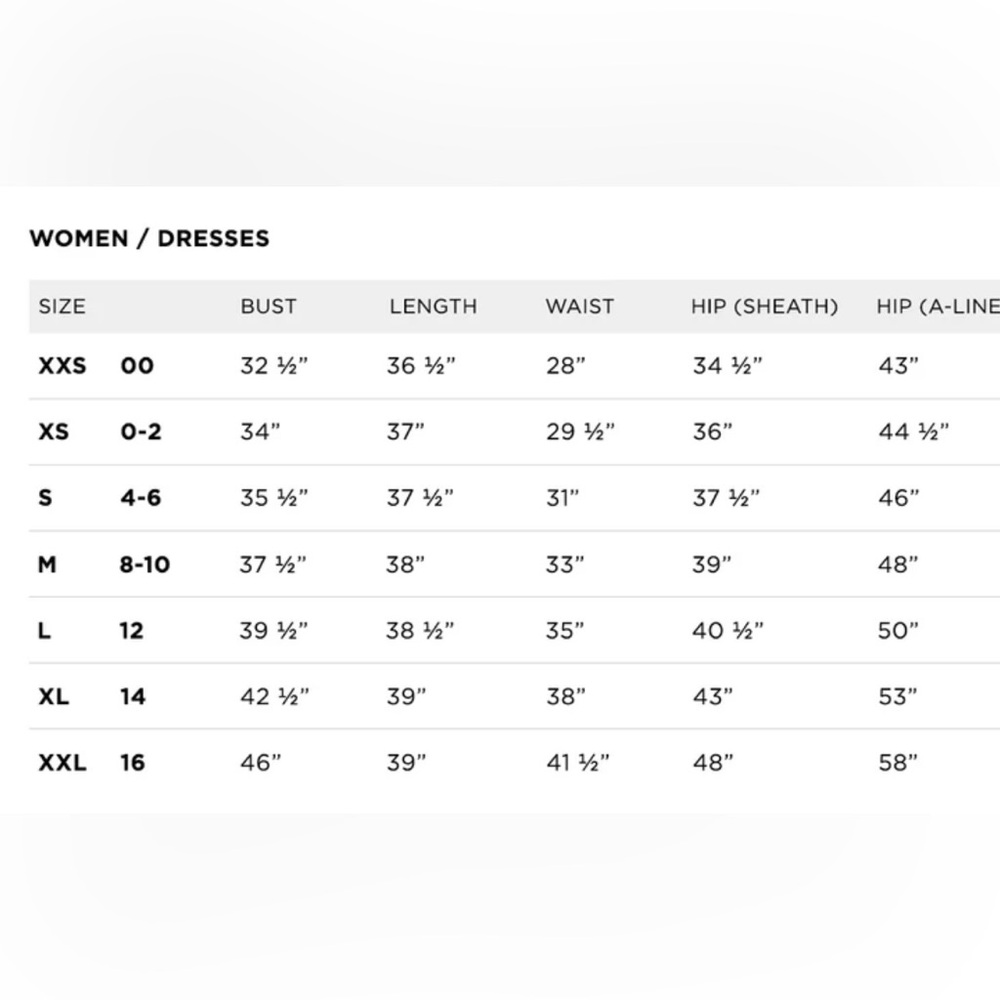1000x1000 pixels.
Task: Select the SIZE column header
Action: (x=62, y=307)
